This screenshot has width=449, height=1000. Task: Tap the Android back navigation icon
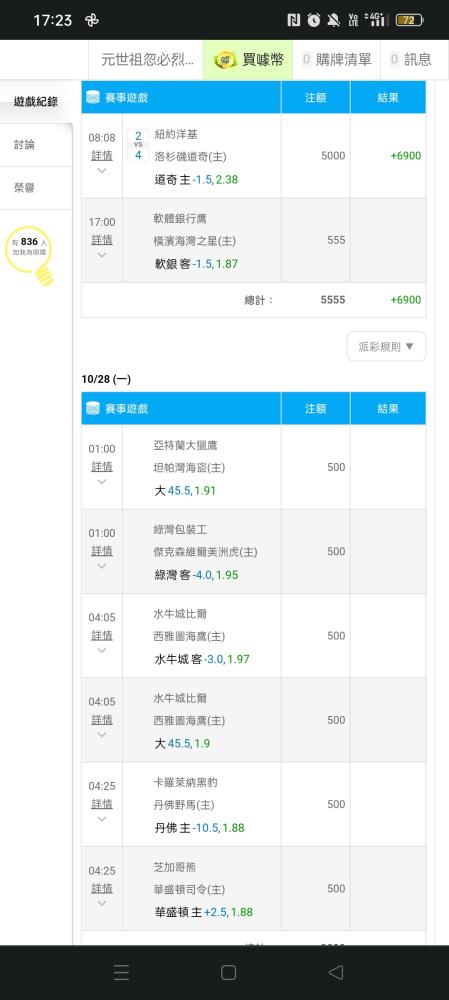click(335, 972)
